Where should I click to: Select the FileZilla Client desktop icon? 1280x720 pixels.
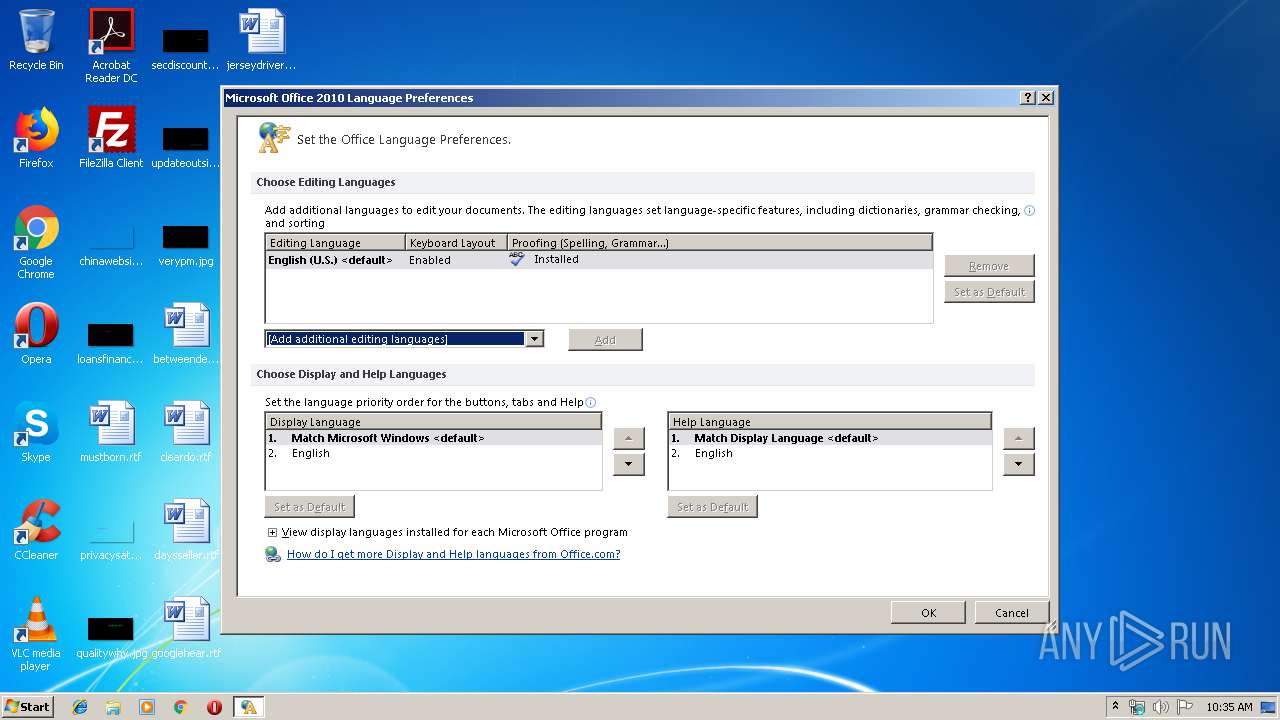coord(111,138)
